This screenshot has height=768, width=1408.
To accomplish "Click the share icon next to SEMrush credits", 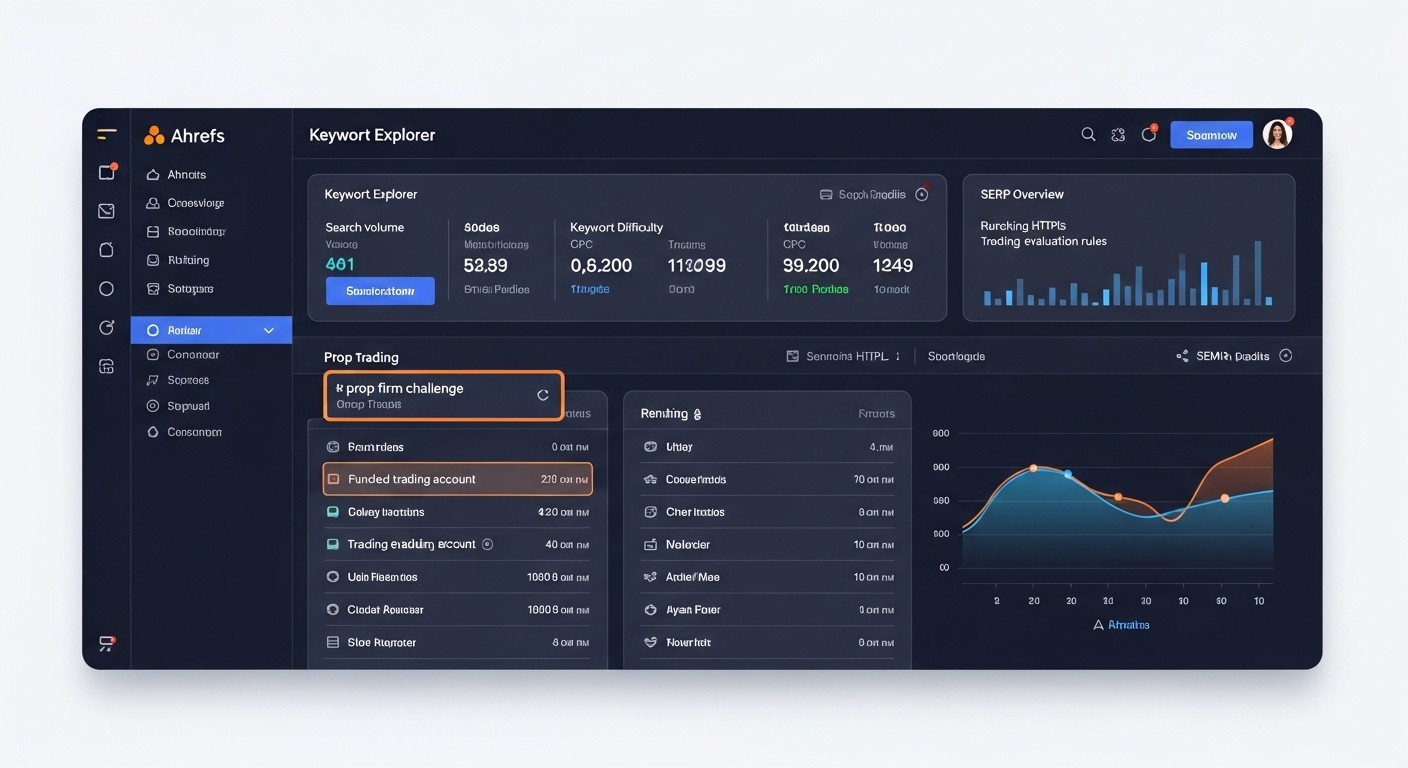I will 1182,355.
